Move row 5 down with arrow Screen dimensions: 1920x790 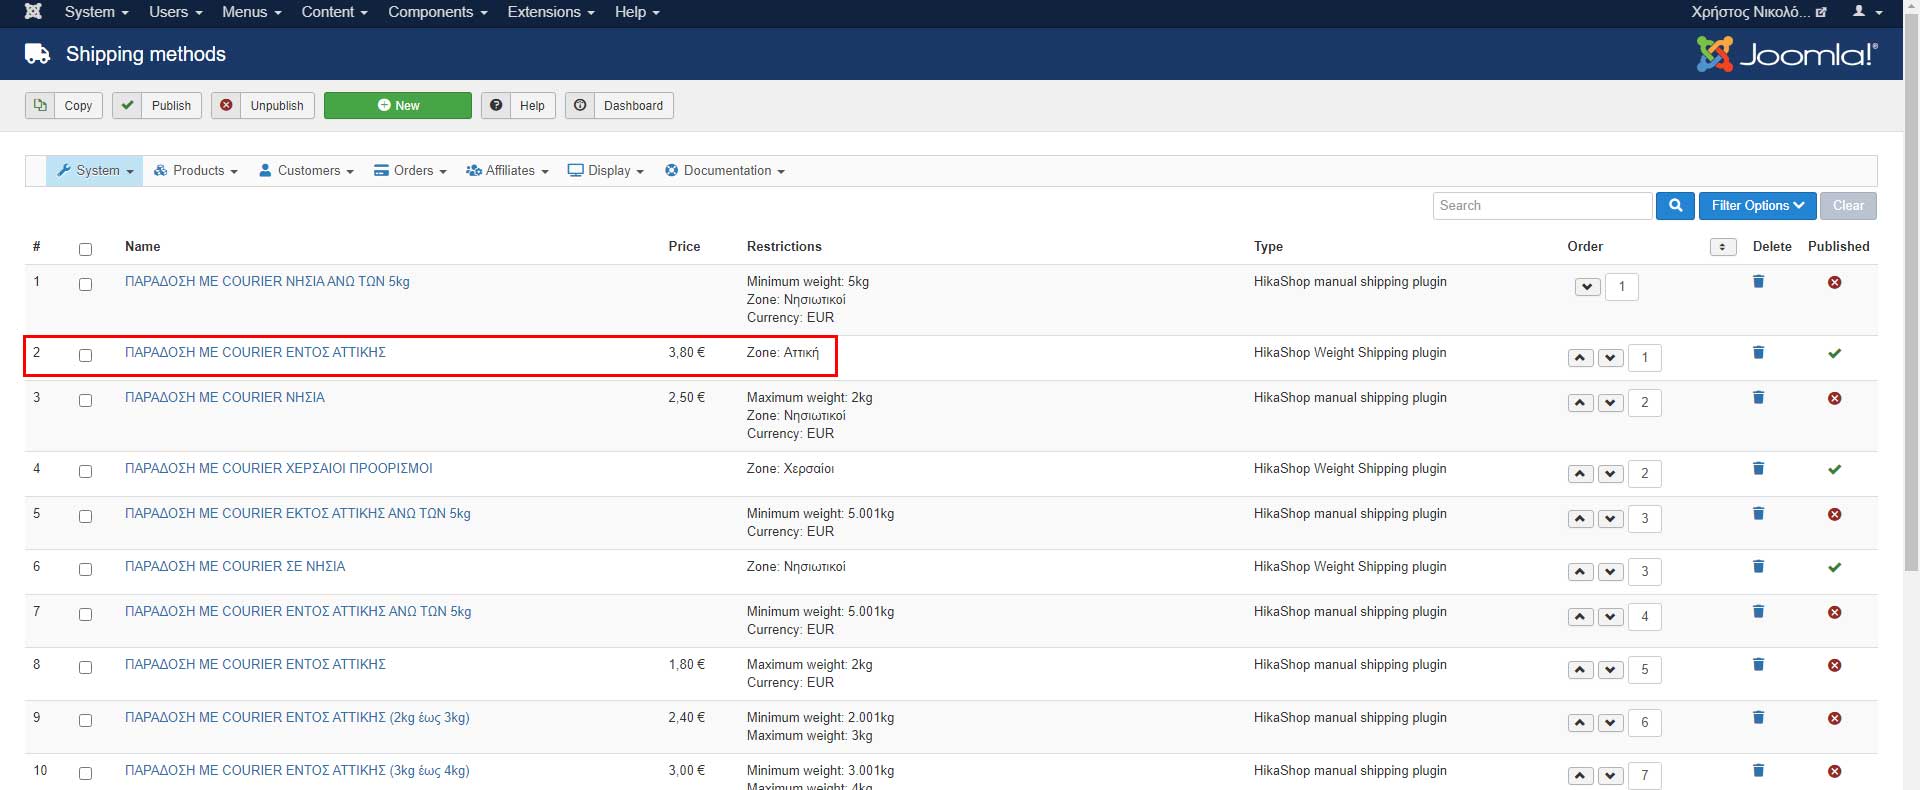pyautogui.click(x=1610, y=519)
